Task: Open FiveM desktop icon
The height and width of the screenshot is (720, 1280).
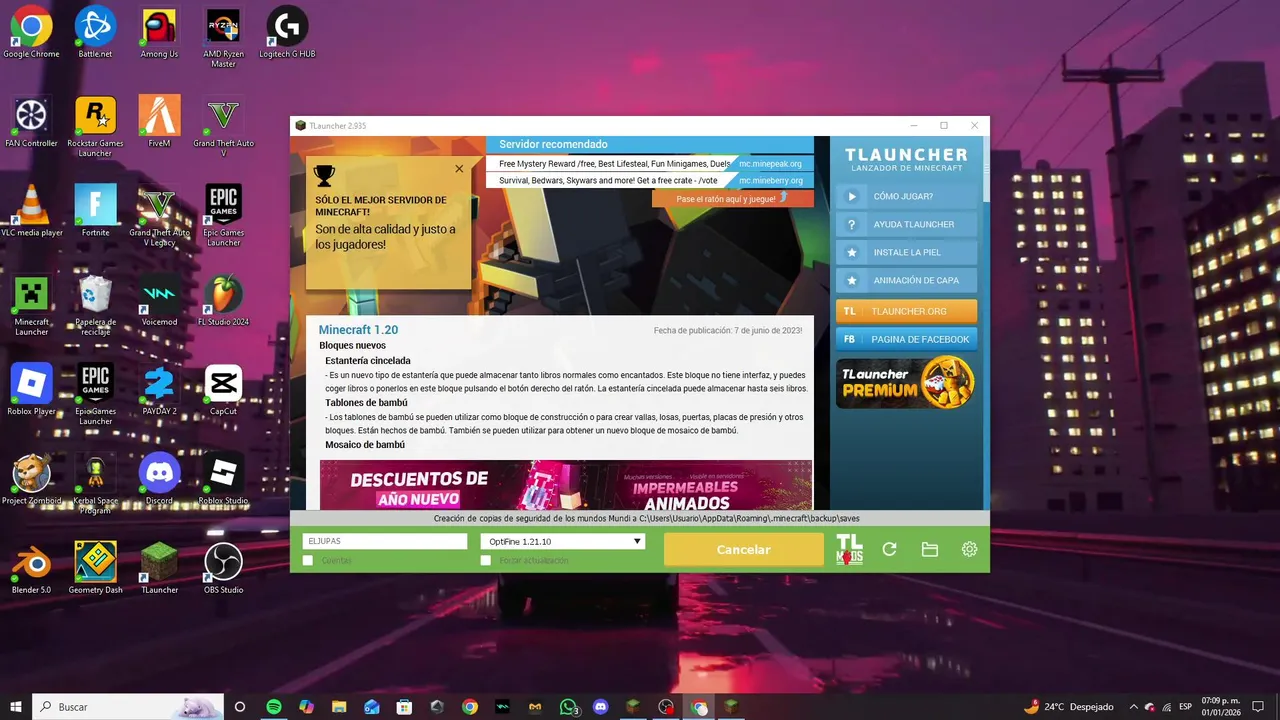Action: click(x=159, y=121)
